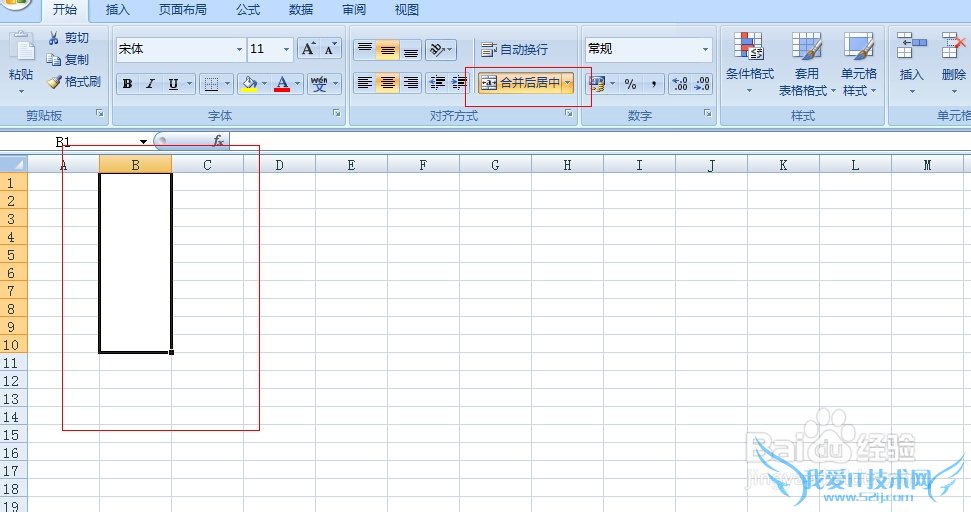971x512 pixels.
Task: Select the Format Painter (格式刷) brush
Action: 54,82
